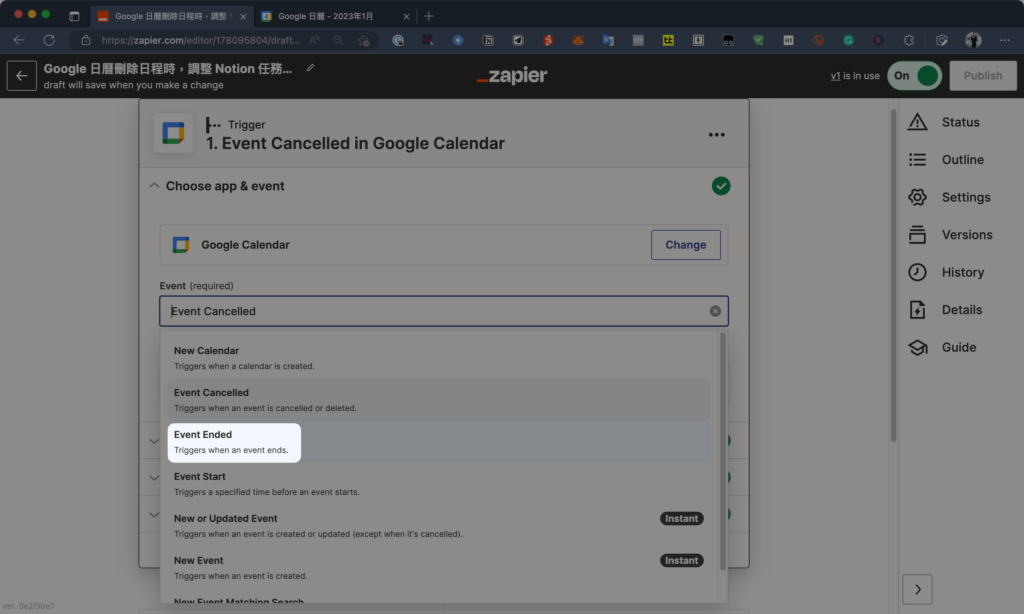Open the tab actions menu icon beside the window controls
1024x614 pixels.
74,16
